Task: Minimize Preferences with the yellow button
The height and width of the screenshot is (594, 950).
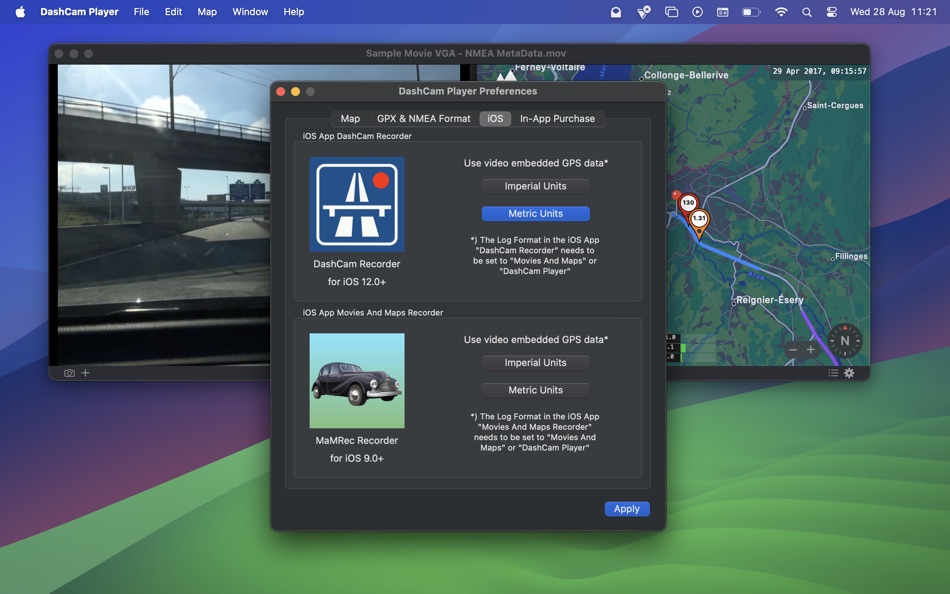Action: pos(296,92)
